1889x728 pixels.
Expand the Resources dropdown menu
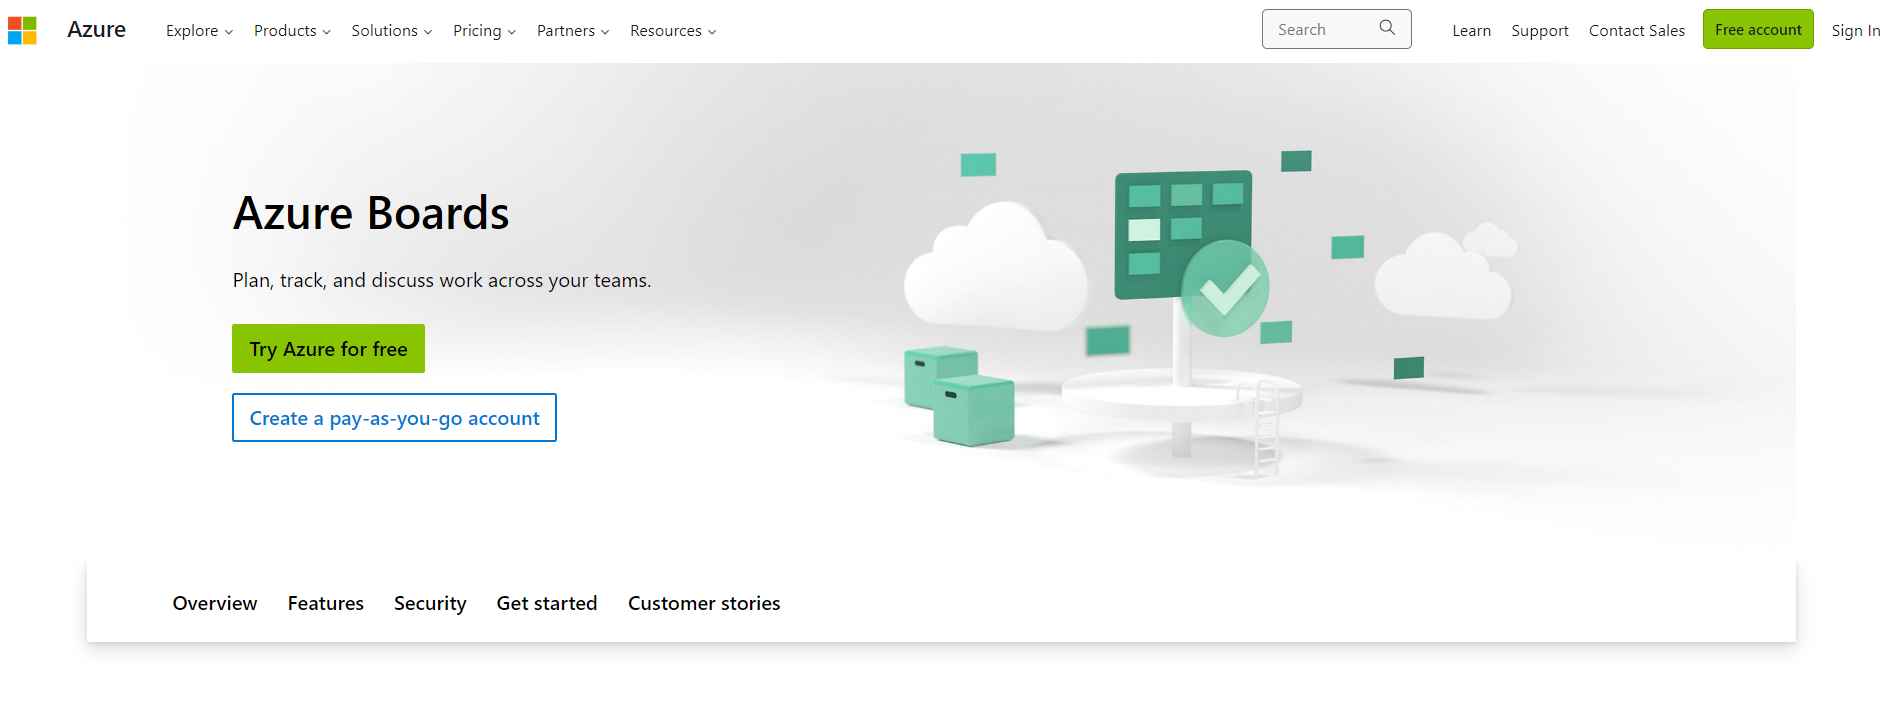pyautogui.click(x=673, y=31)
